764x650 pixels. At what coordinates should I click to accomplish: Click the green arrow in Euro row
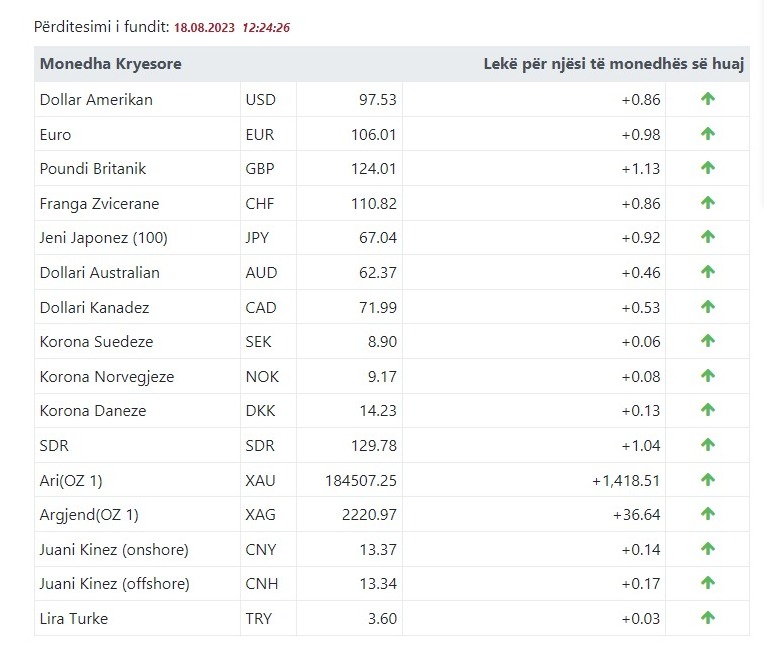point(708,134)
